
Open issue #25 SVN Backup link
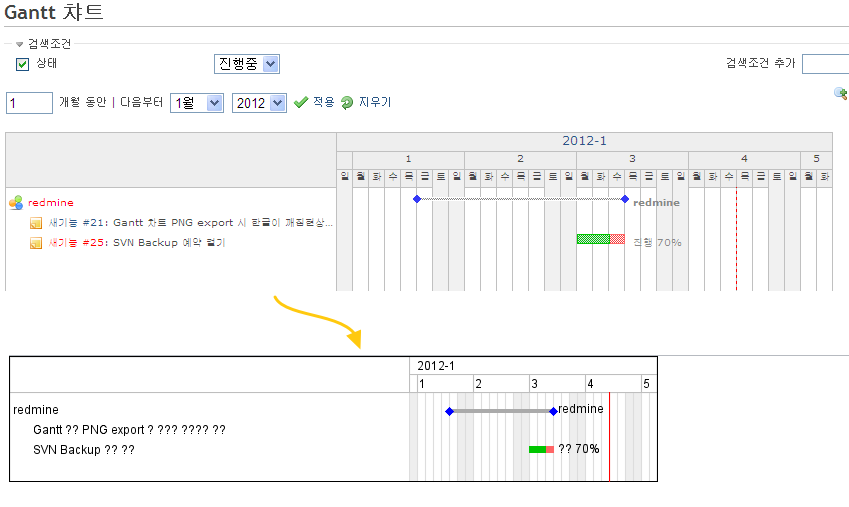[136, 243]
